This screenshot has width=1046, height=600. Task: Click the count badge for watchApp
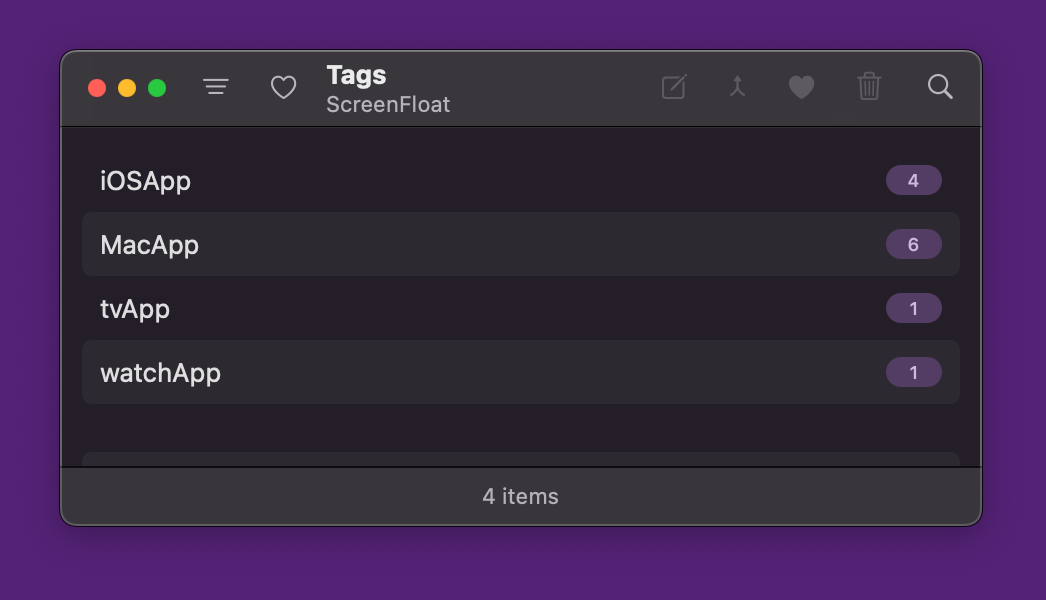(914, 372)
